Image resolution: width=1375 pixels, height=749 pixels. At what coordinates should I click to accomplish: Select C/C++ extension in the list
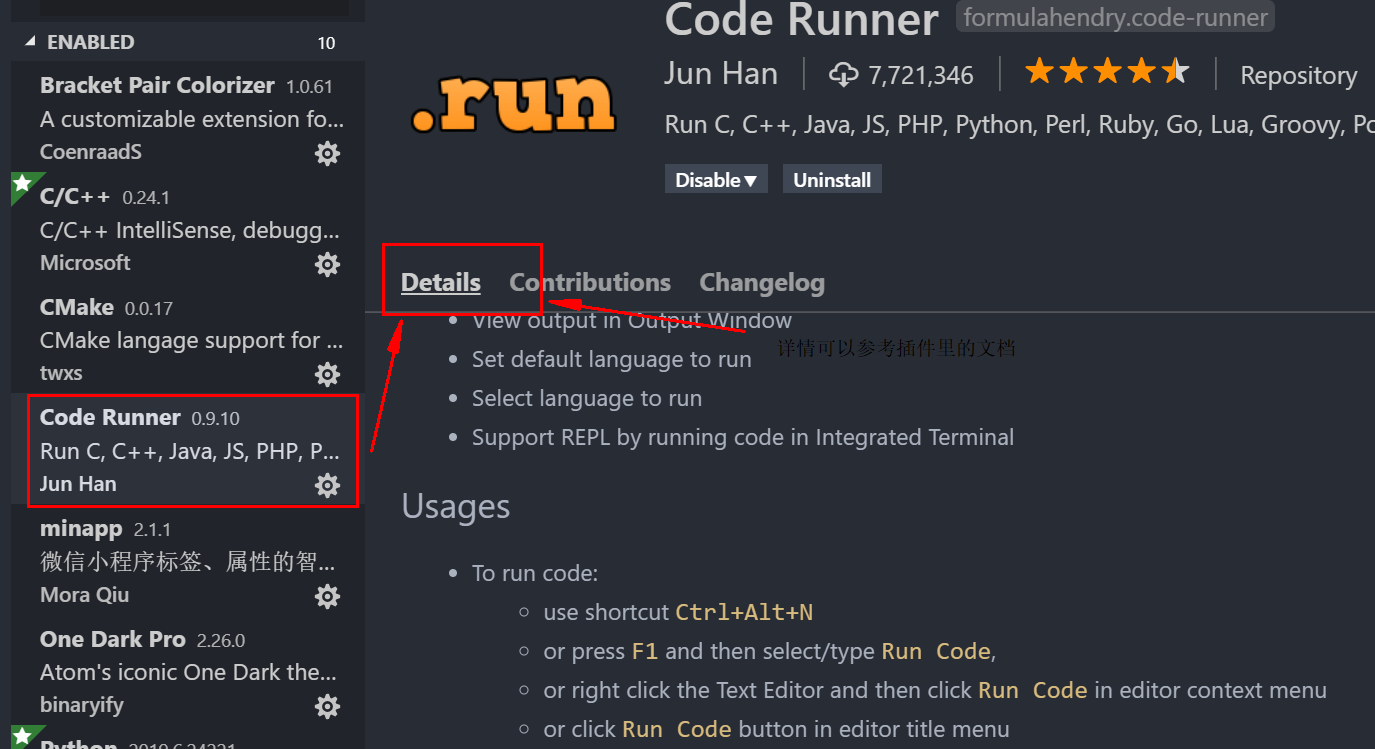187,229
